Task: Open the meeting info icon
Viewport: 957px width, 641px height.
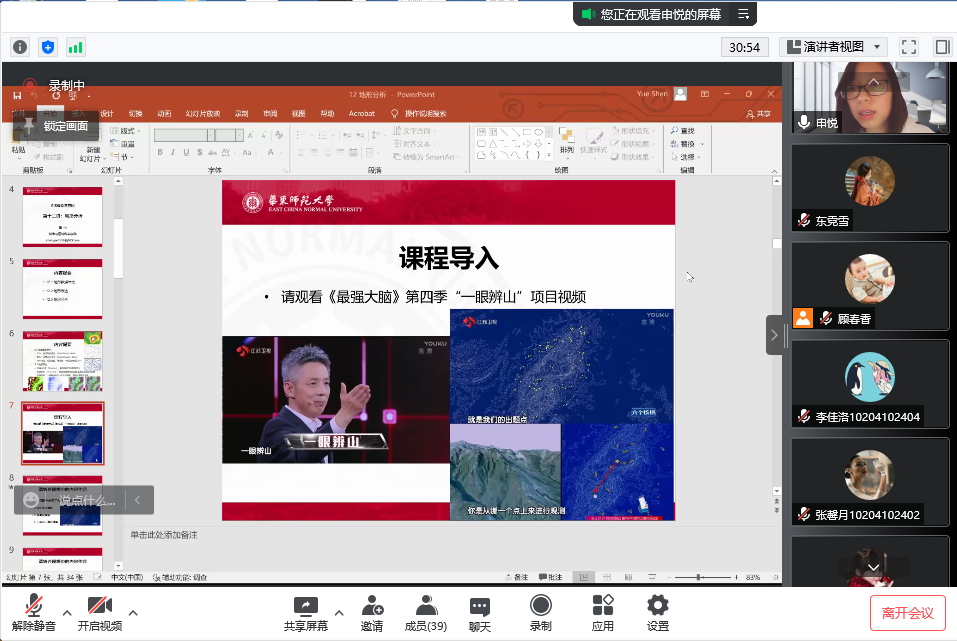Action: click(20, 47)
